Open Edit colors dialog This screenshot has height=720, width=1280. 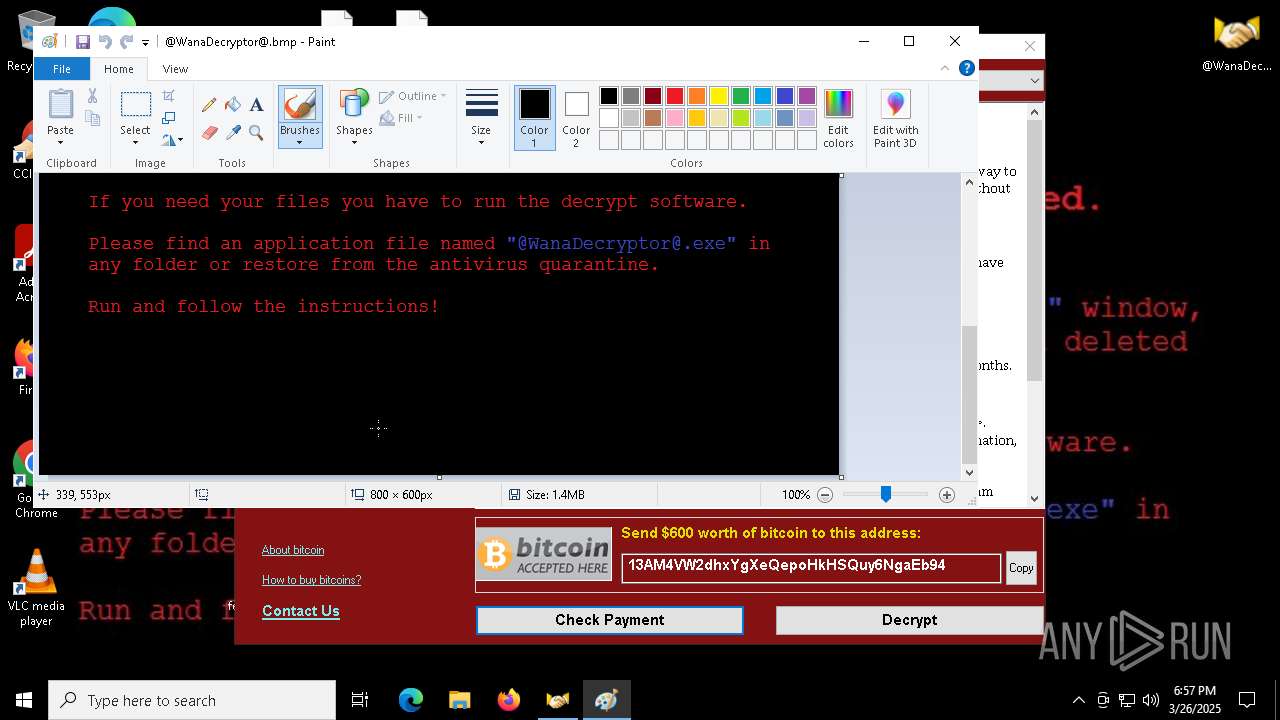pyautogui.click(x=838, y=118)
